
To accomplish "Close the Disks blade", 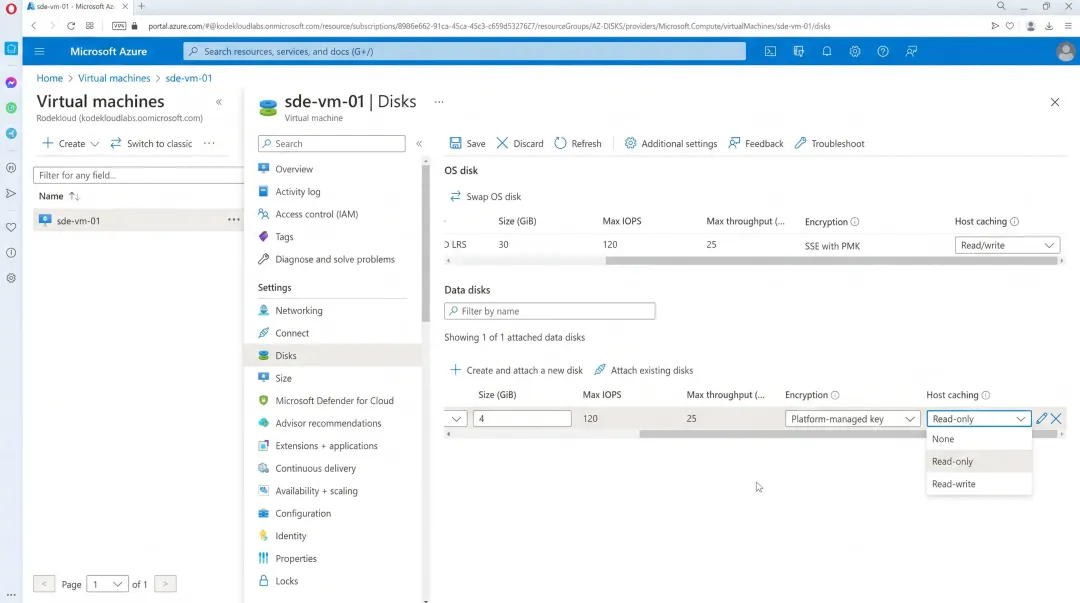I will 1055,102.
